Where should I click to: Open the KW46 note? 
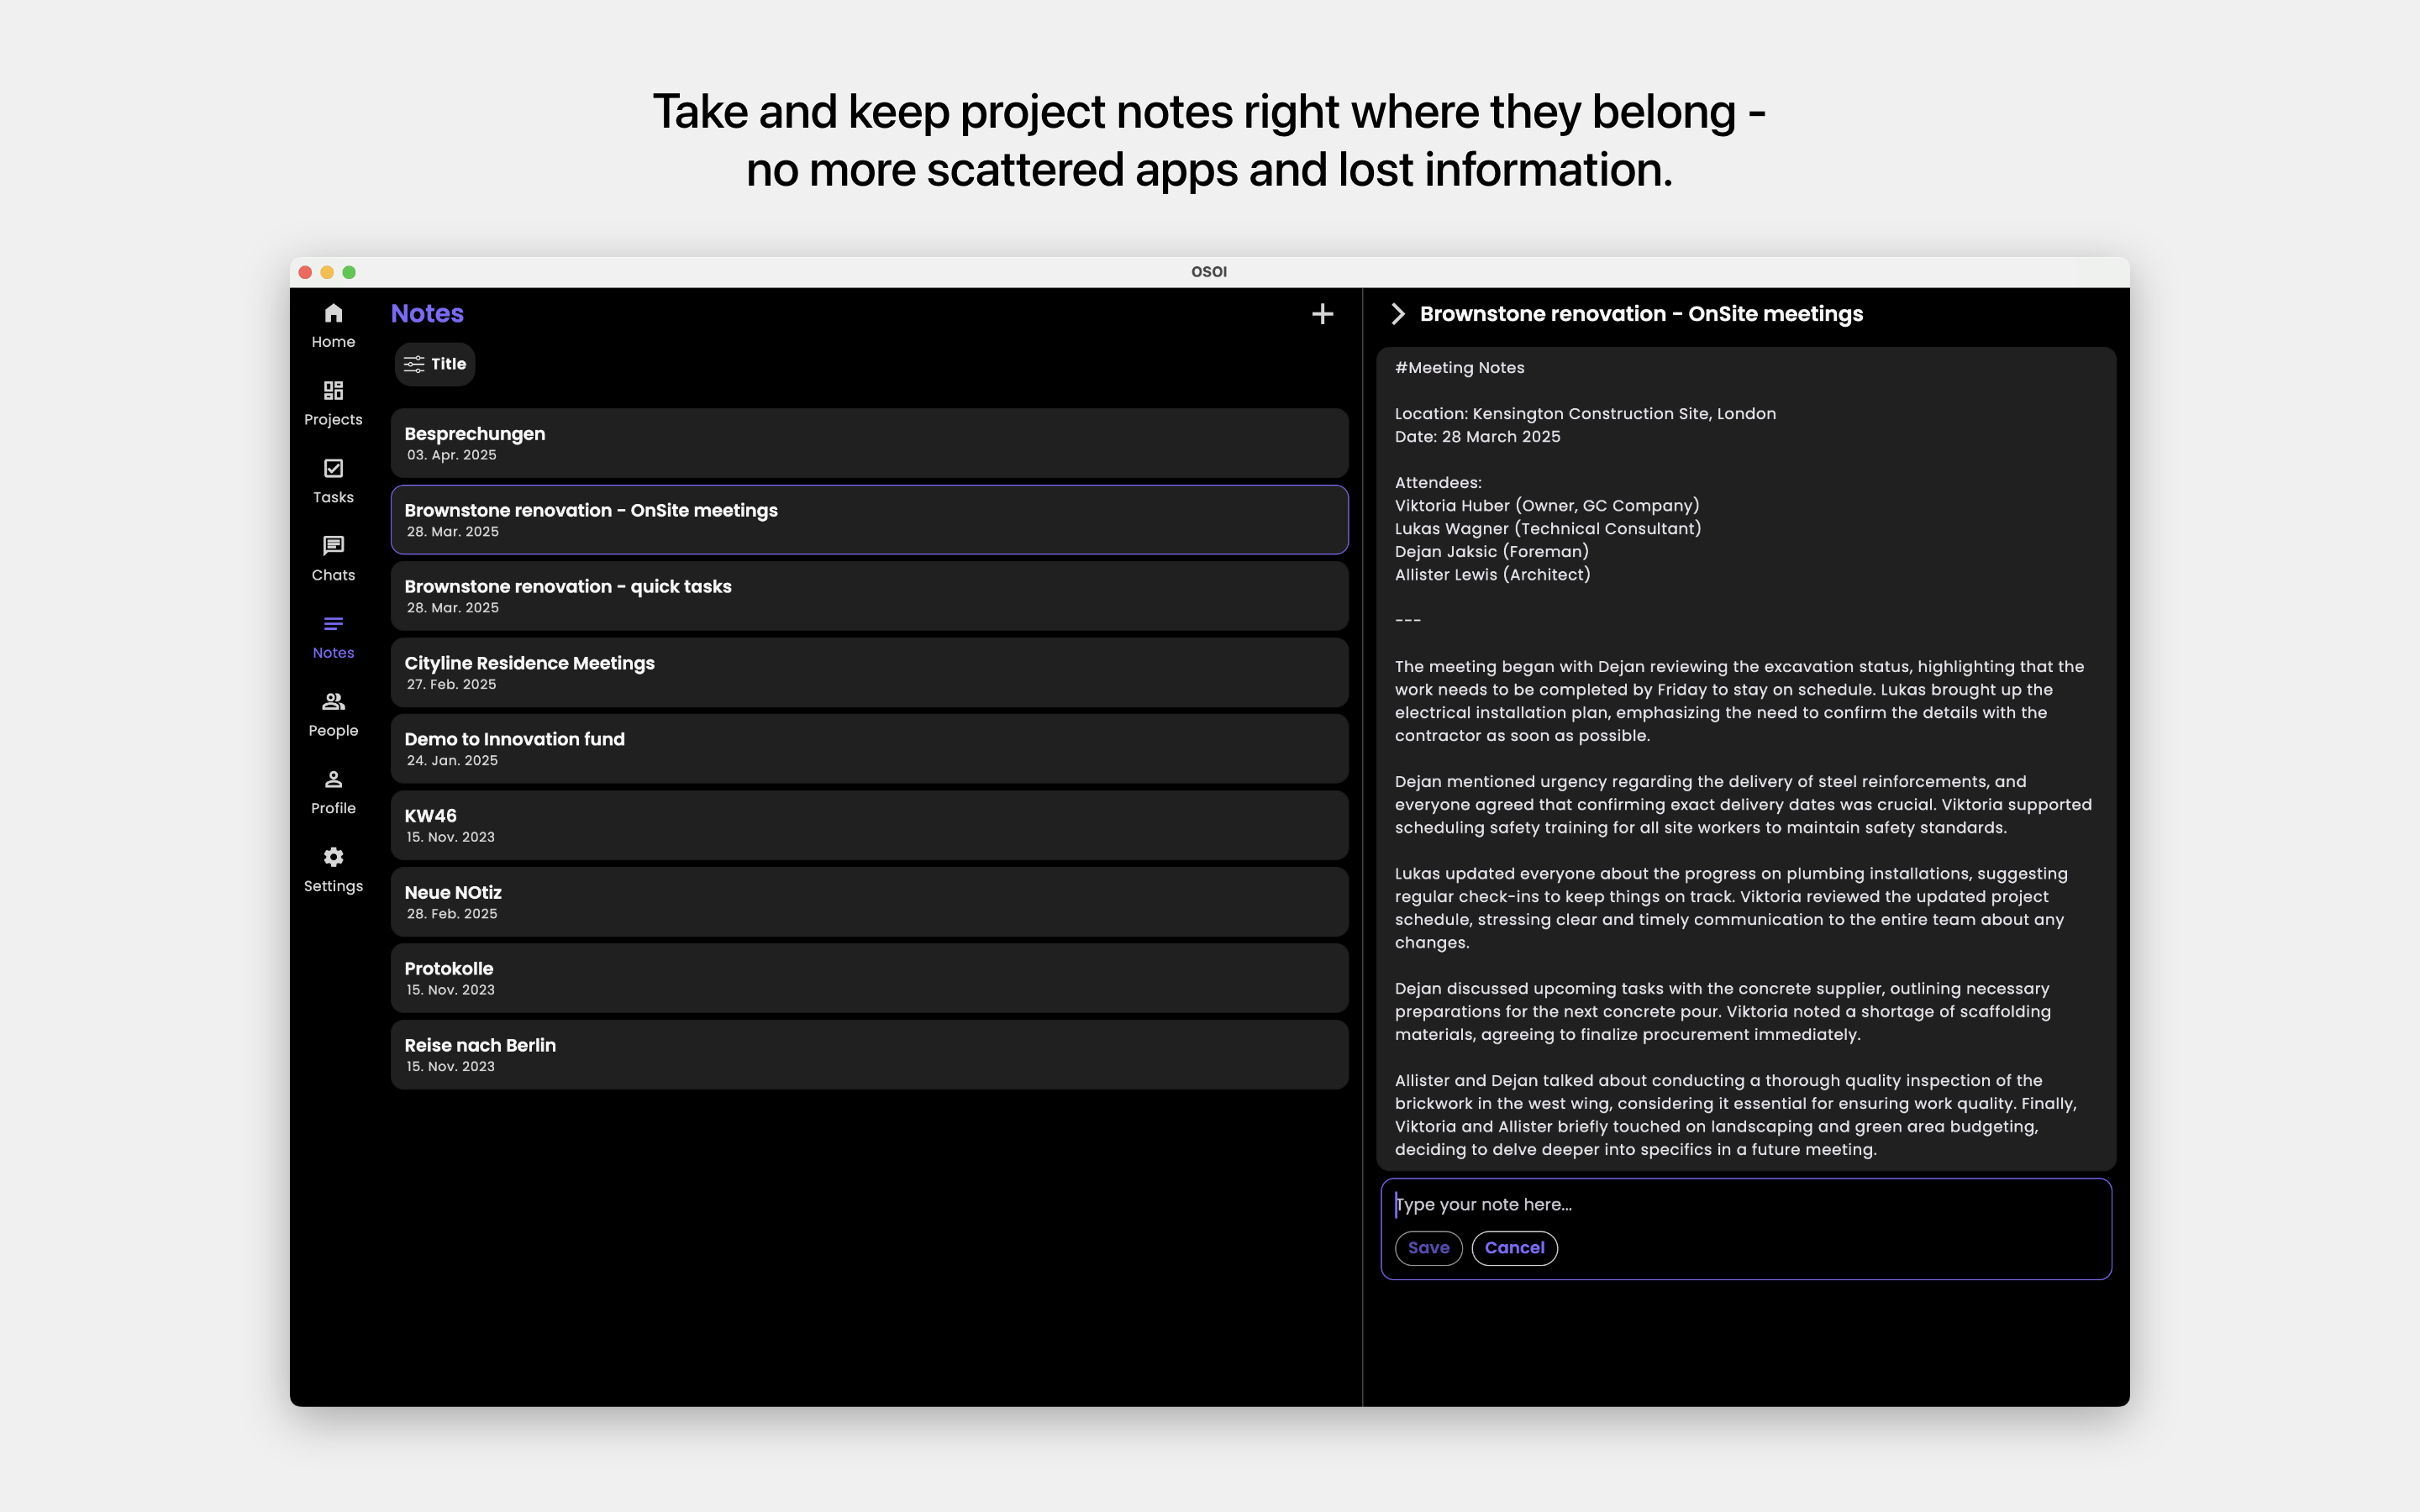click(x=869, y=825)
